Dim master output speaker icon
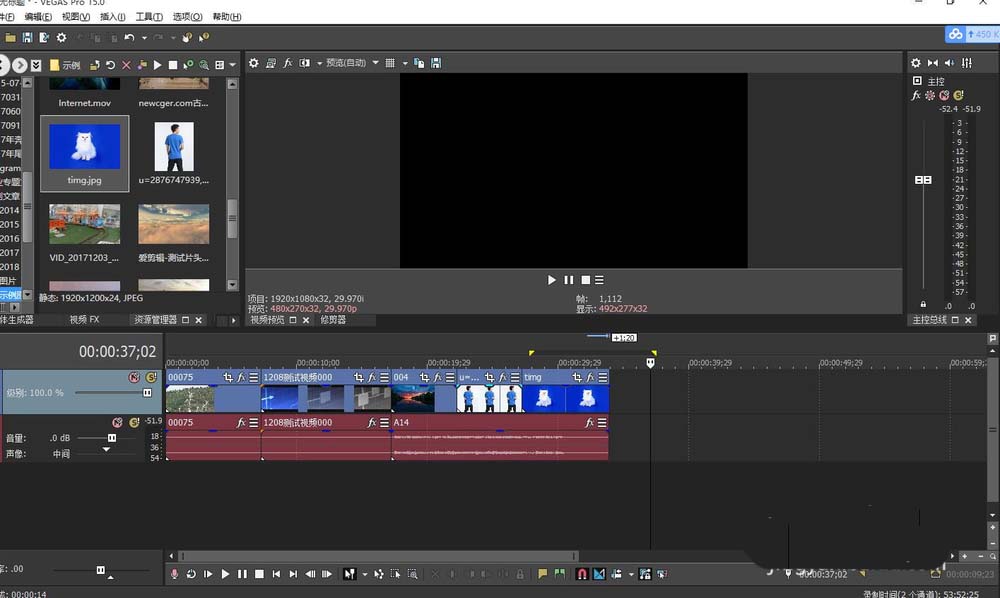1000x598 pixels. tap(950, 63)
